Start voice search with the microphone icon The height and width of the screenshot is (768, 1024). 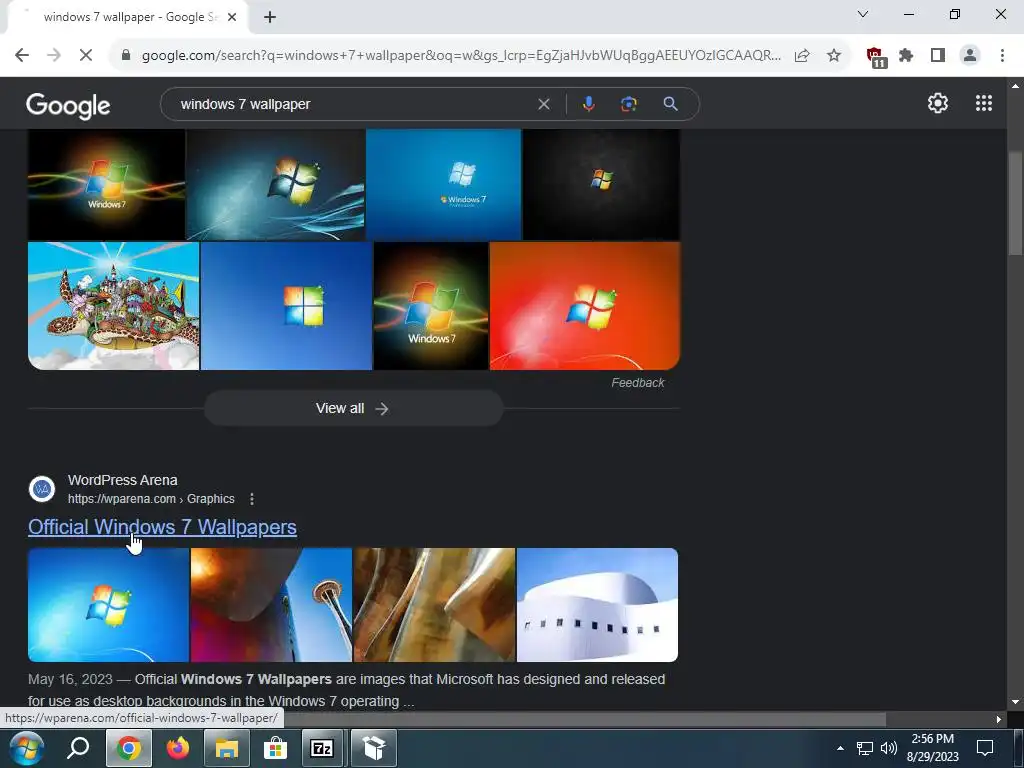pos(588,104)
